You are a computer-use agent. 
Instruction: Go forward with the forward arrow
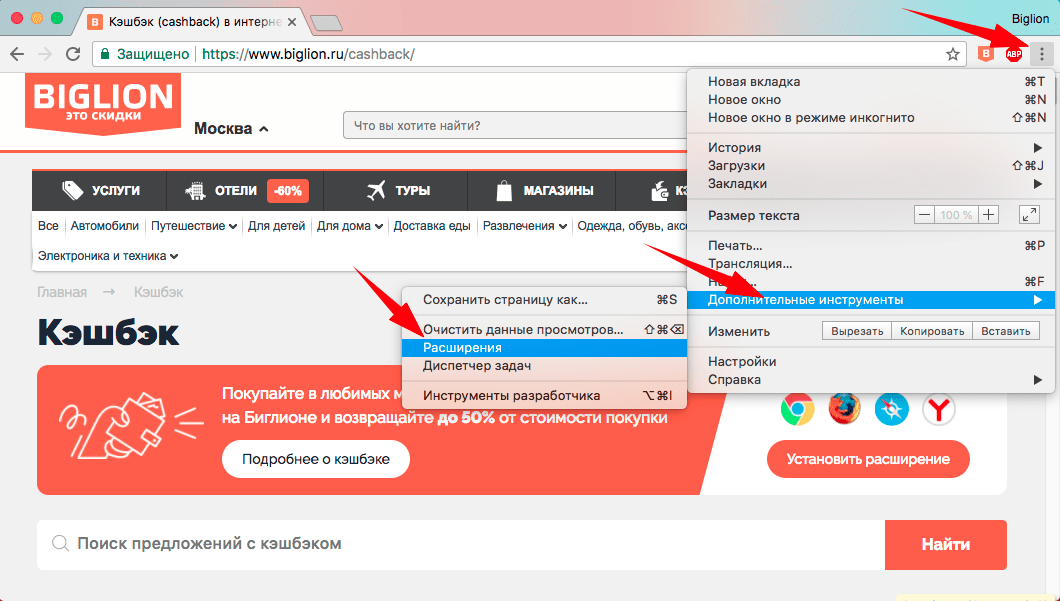point(45,54)
